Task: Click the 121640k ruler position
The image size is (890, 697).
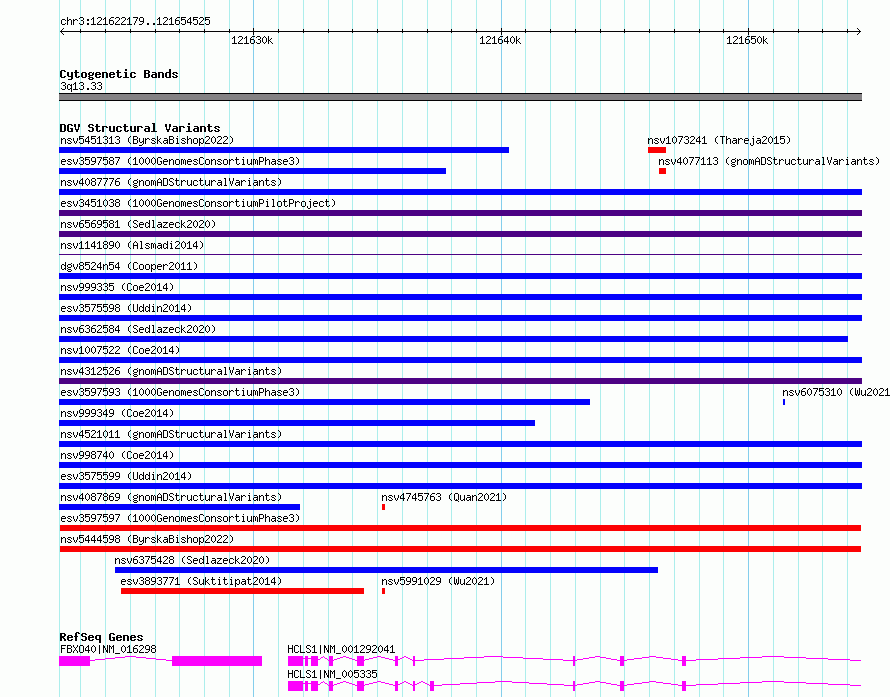Action: pos(500,40)
